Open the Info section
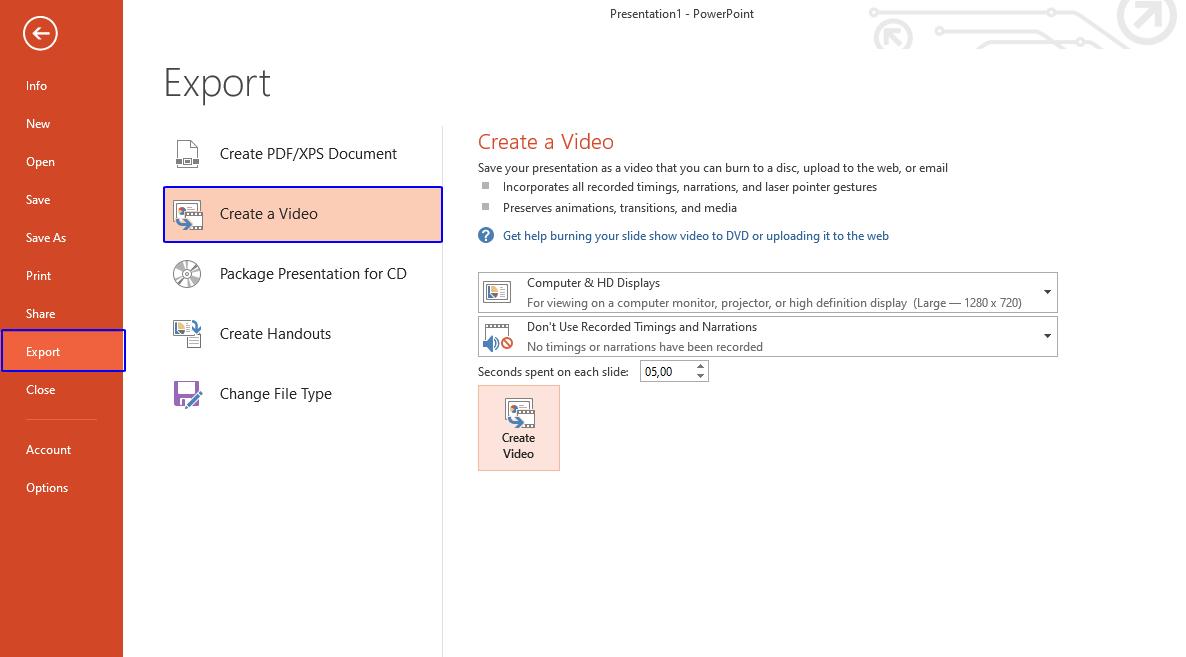 (36, 86)
